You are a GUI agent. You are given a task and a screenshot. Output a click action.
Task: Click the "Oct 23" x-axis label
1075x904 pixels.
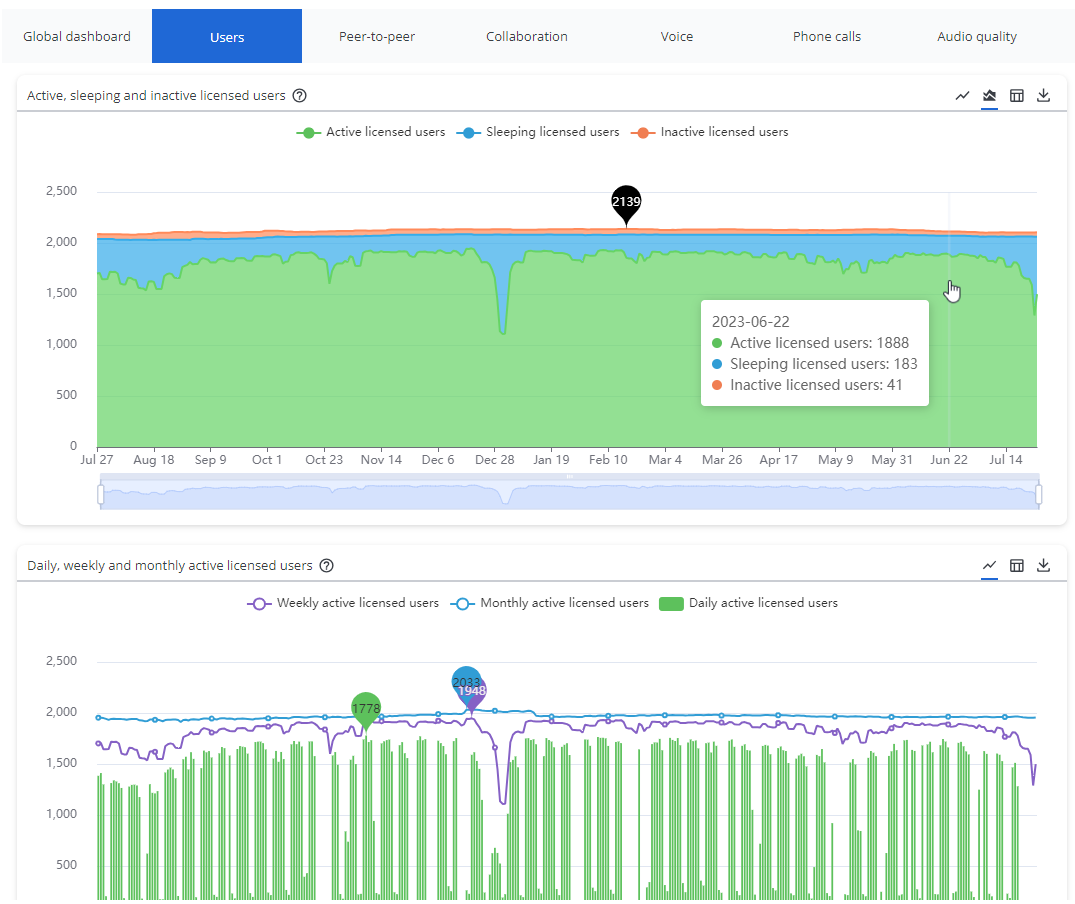pyautogui.click(x=324, y=460)
